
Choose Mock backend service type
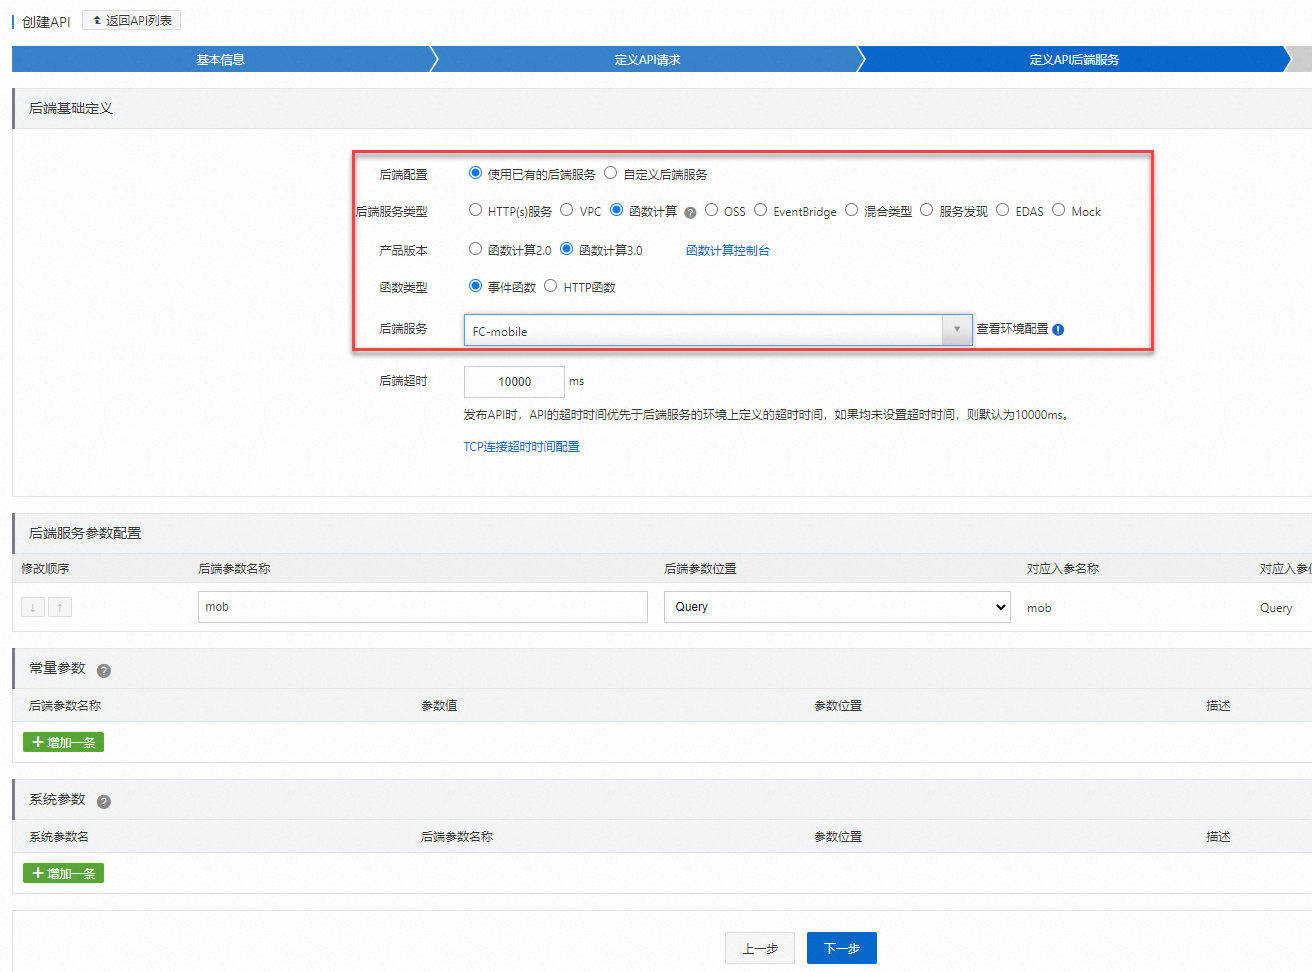click(x=1058, y=210)
